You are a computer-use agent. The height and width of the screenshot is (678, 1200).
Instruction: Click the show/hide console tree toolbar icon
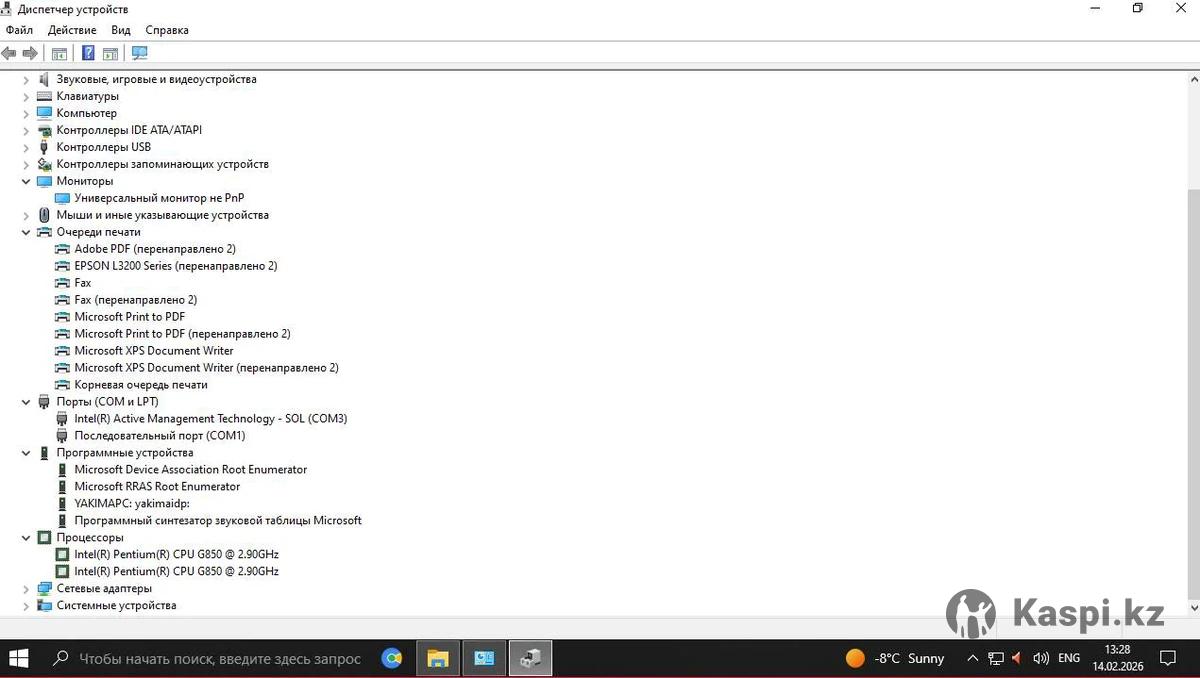click(59, 53)
